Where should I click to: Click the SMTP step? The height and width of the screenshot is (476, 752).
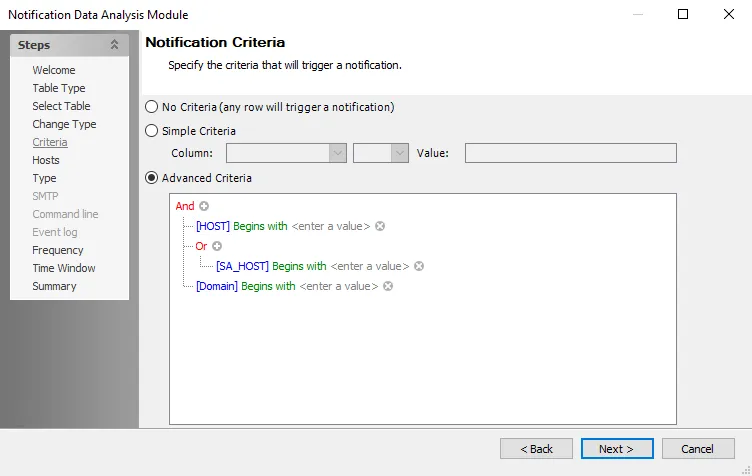point(45,196)
